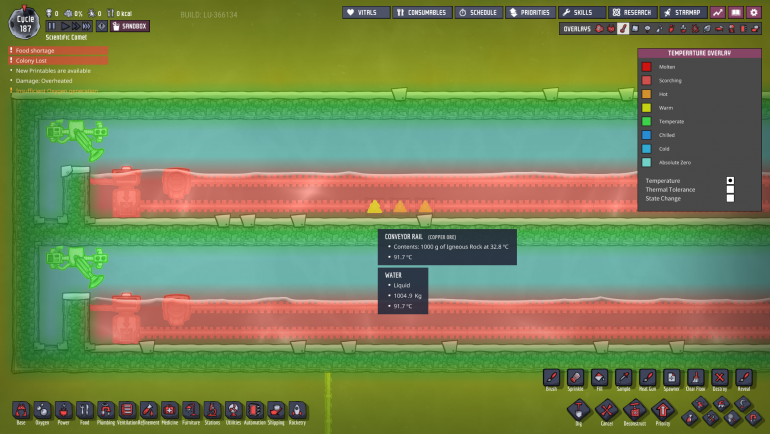Screen dimensions: 770x434
Task: Select the sandbox Destroy tool
Action: 719,378
